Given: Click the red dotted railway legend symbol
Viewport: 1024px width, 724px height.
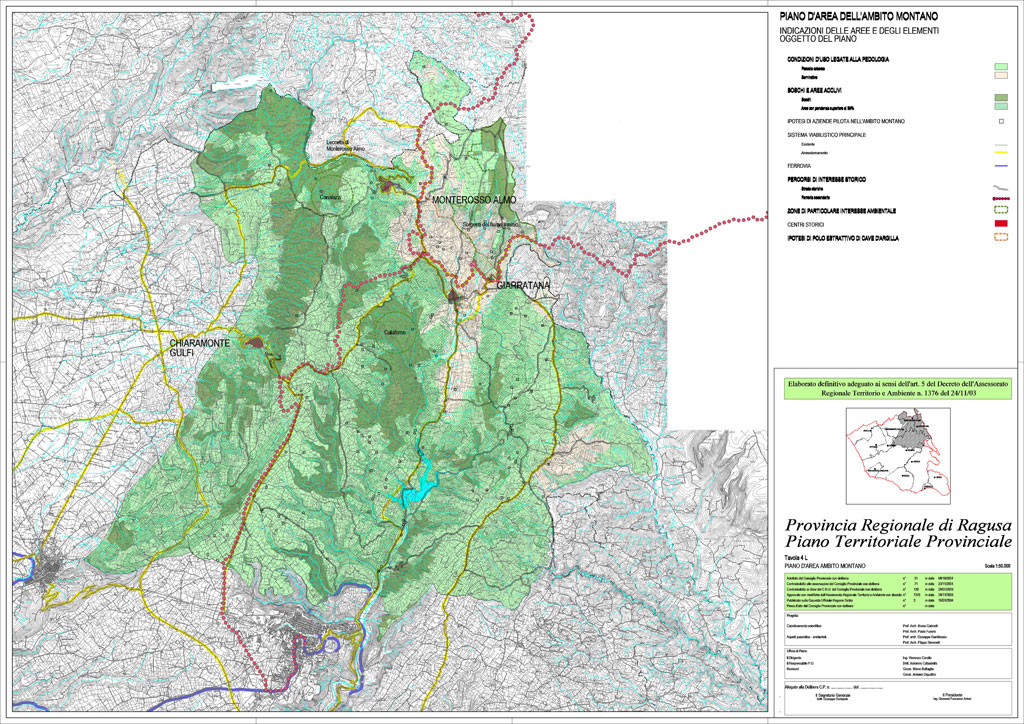Looking at the screenshot, I should coord(1000,198).
